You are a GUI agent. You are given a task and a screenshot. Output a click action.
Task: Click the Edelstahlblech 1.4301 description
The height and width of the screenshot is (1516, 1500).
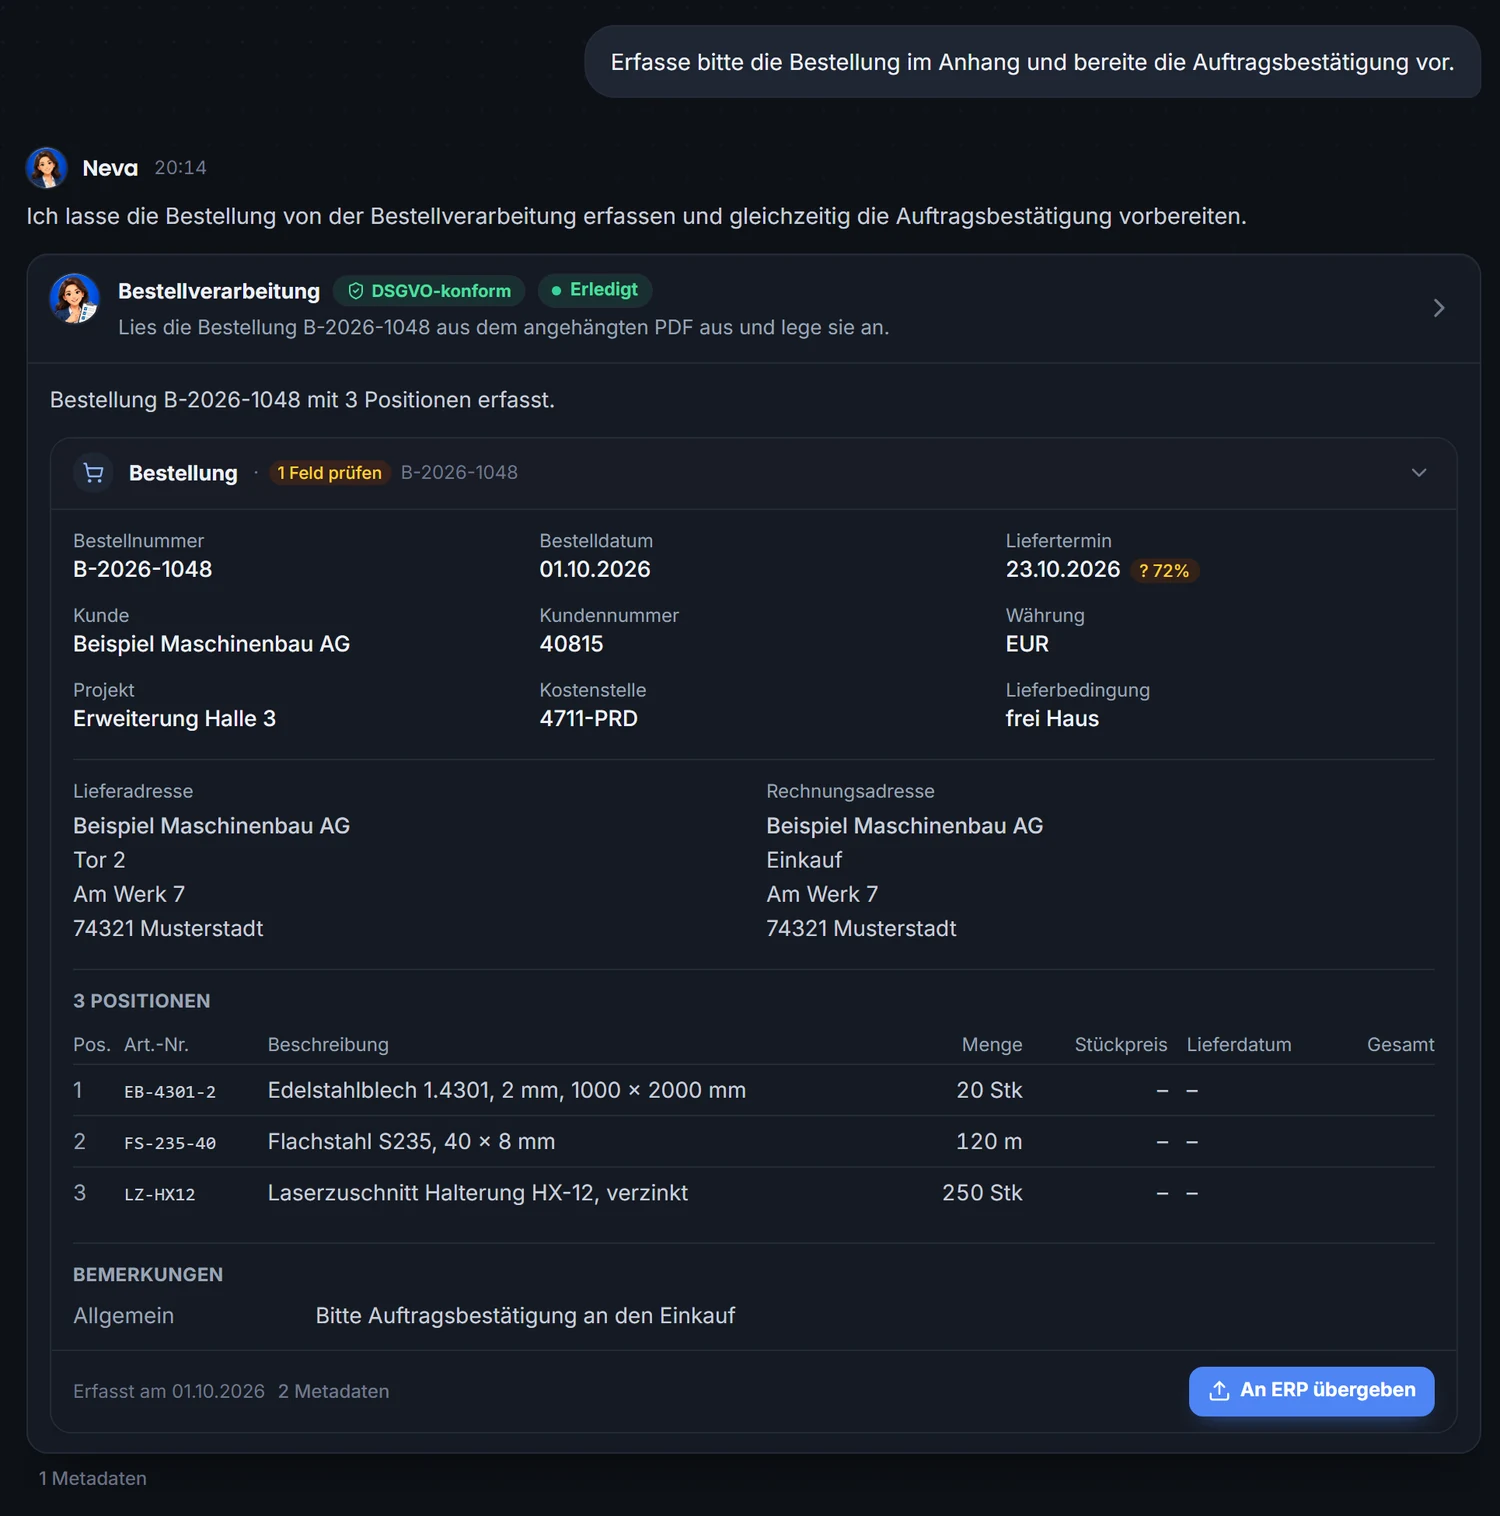(507, 1091)
